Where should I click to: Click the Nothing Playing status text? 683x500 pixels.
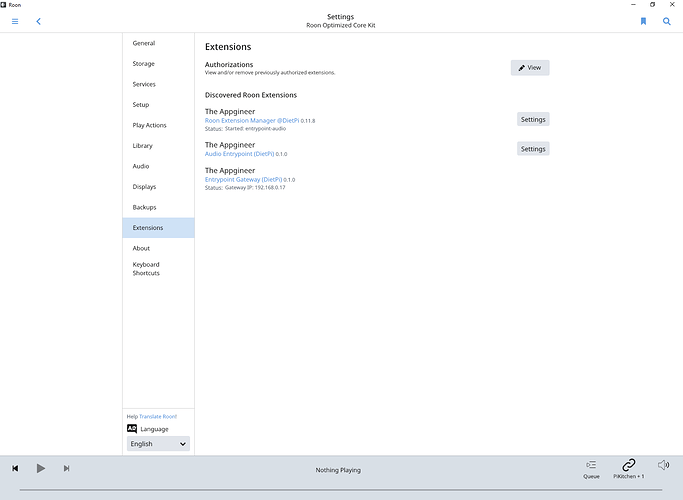click(338, 470)
